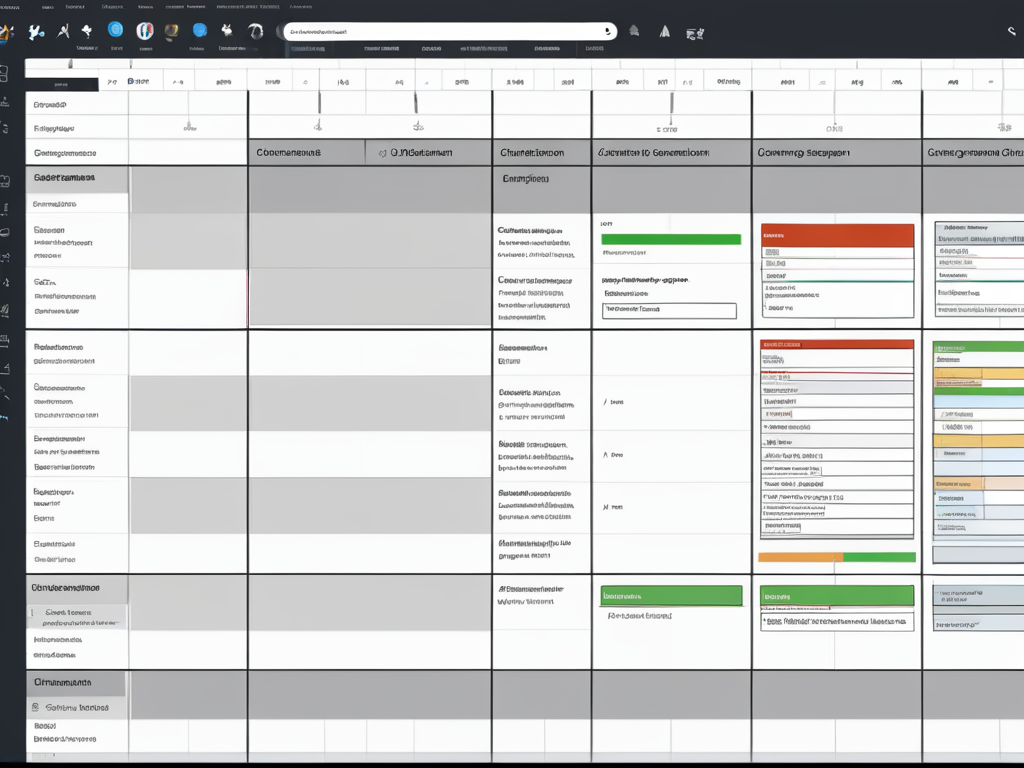Click the helmet-shaped icon left of search bar
The height and width of the screenshot is (768, 1024).
(258, 32)
